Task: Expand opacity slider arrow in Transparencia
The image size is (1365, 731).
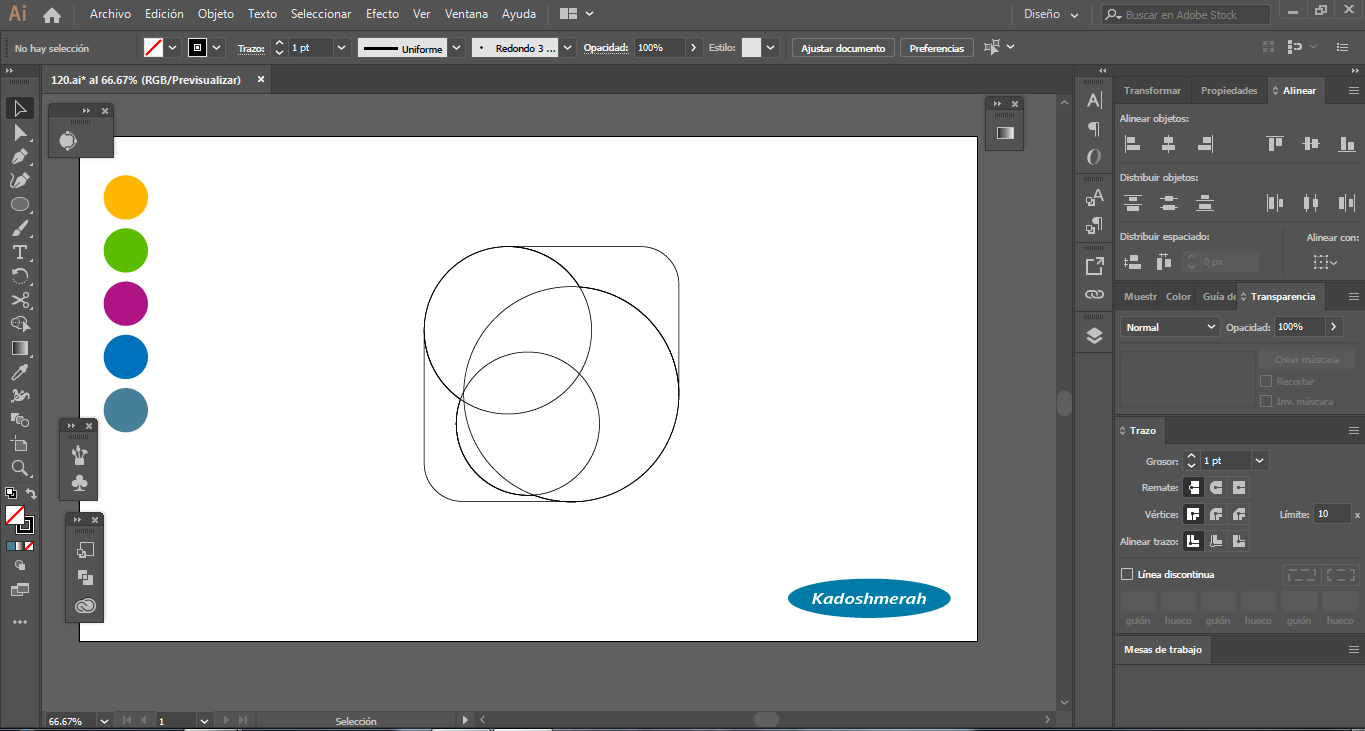Action: point(1334,327)
